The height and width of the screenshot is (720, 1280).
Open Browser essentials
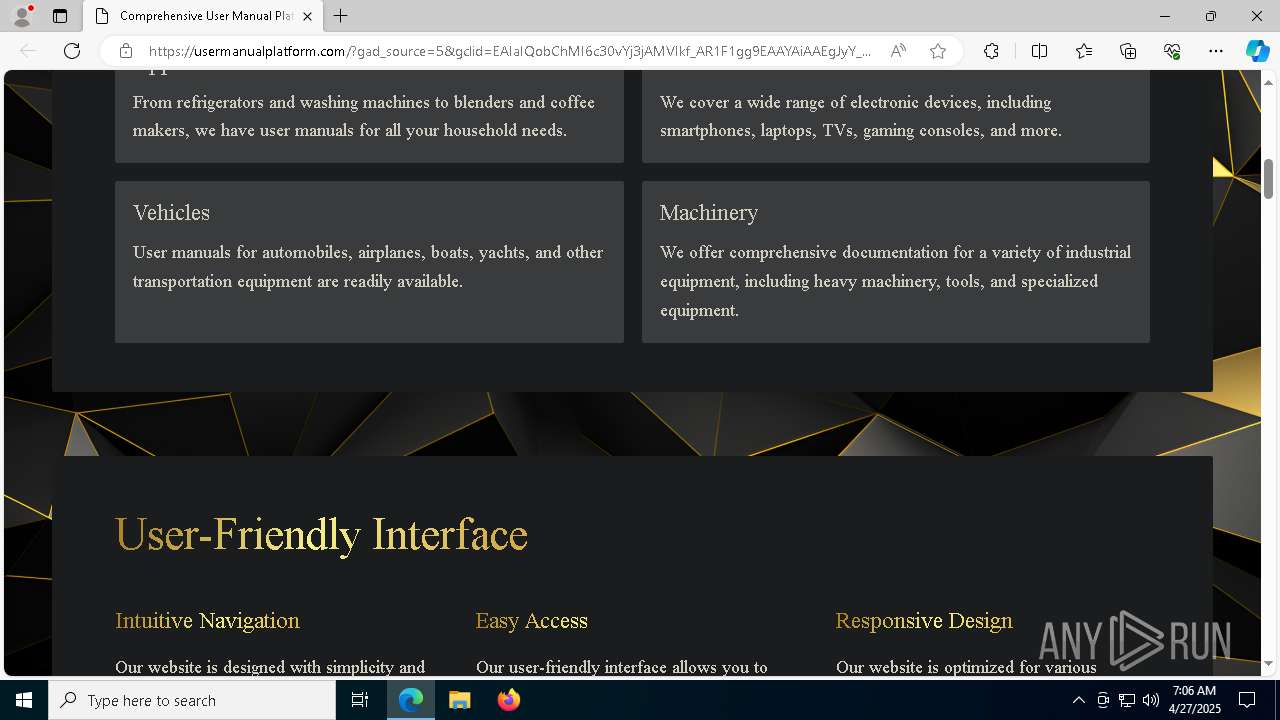pos(1172,51)
